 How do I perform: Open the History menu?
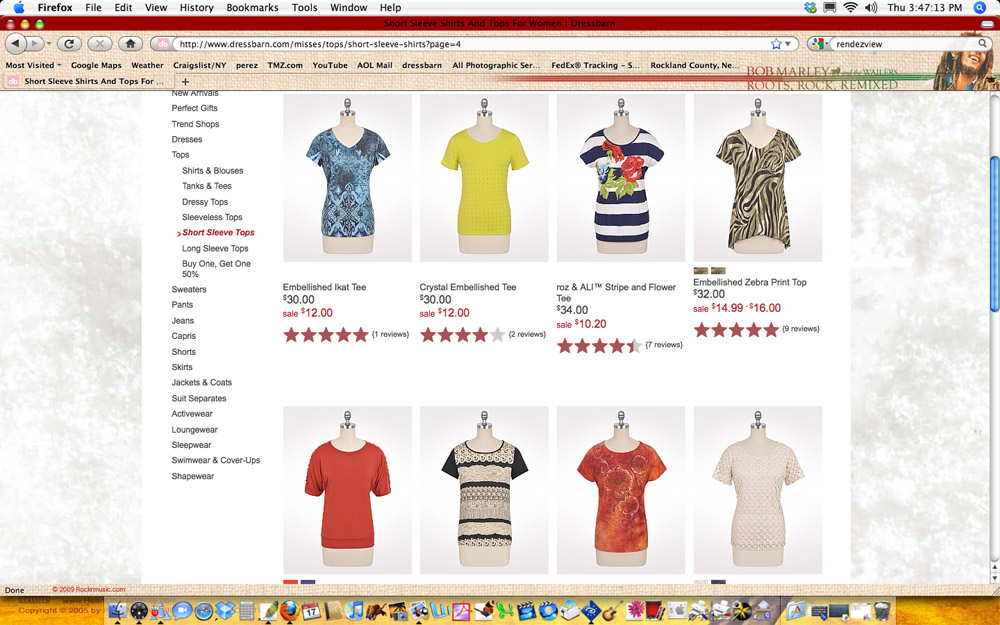[x=196, y=8]
